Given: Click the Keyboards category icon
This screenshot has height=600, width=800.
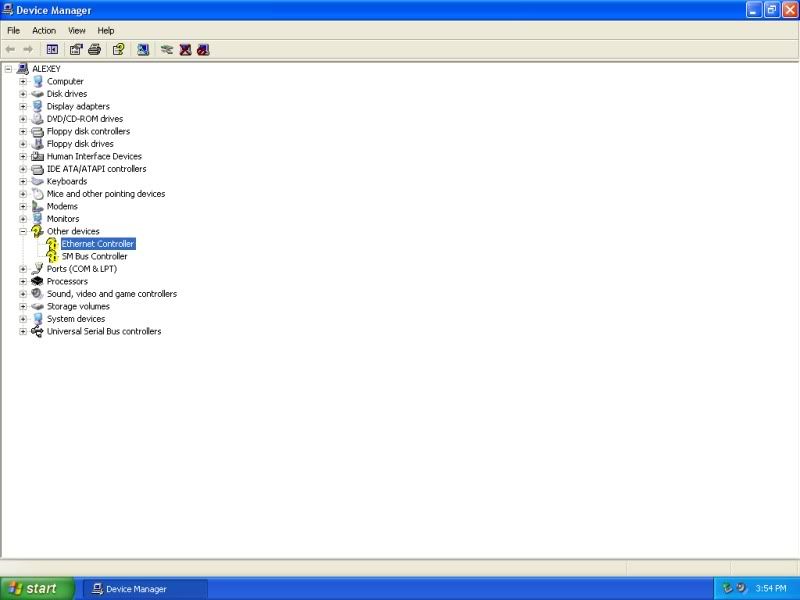Looking at the screenshot, I should [x=37, y=181].
